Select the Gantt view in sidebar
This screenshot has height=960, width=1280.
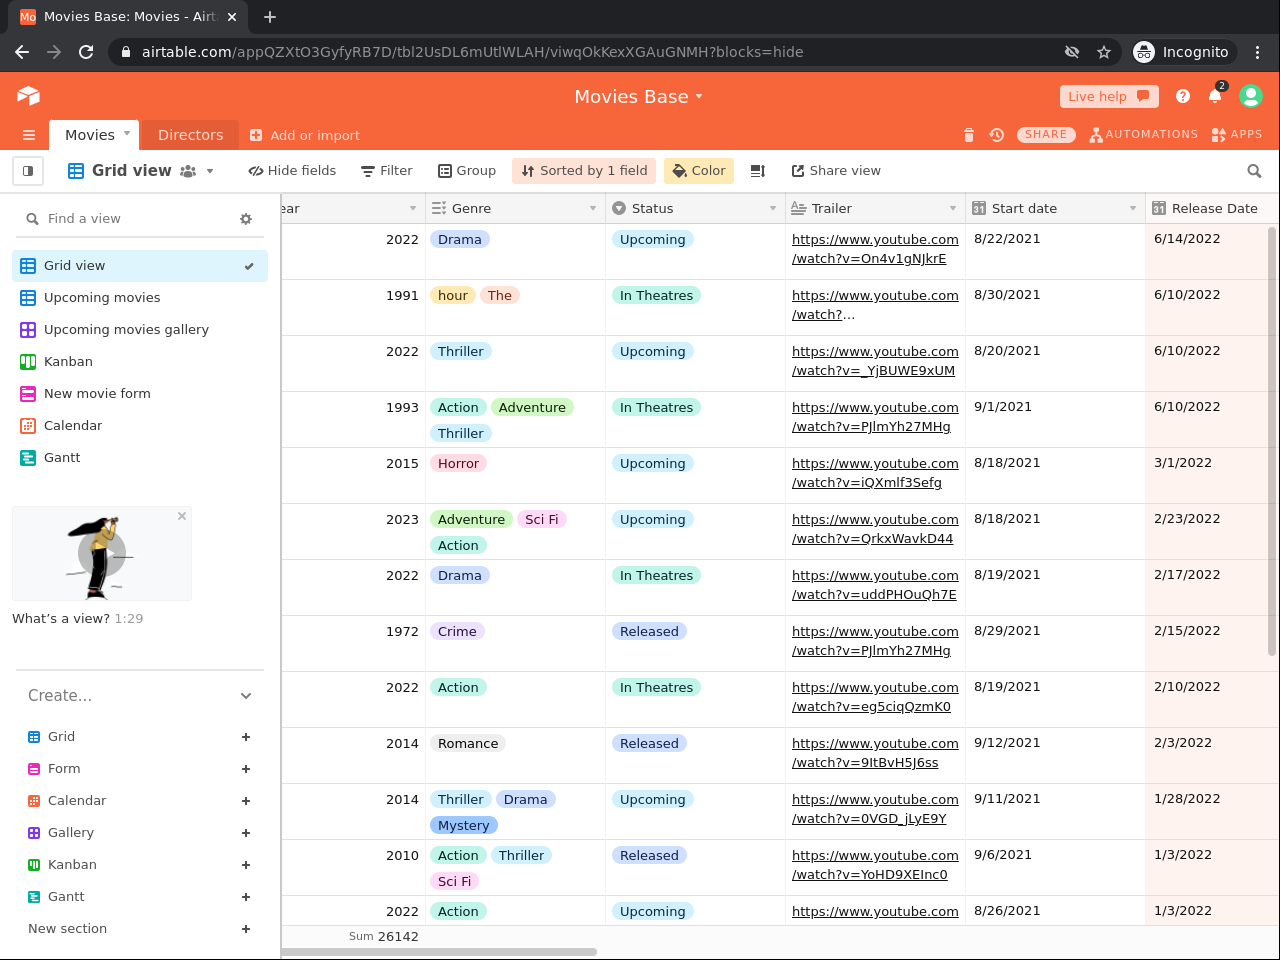coord(140,458)
